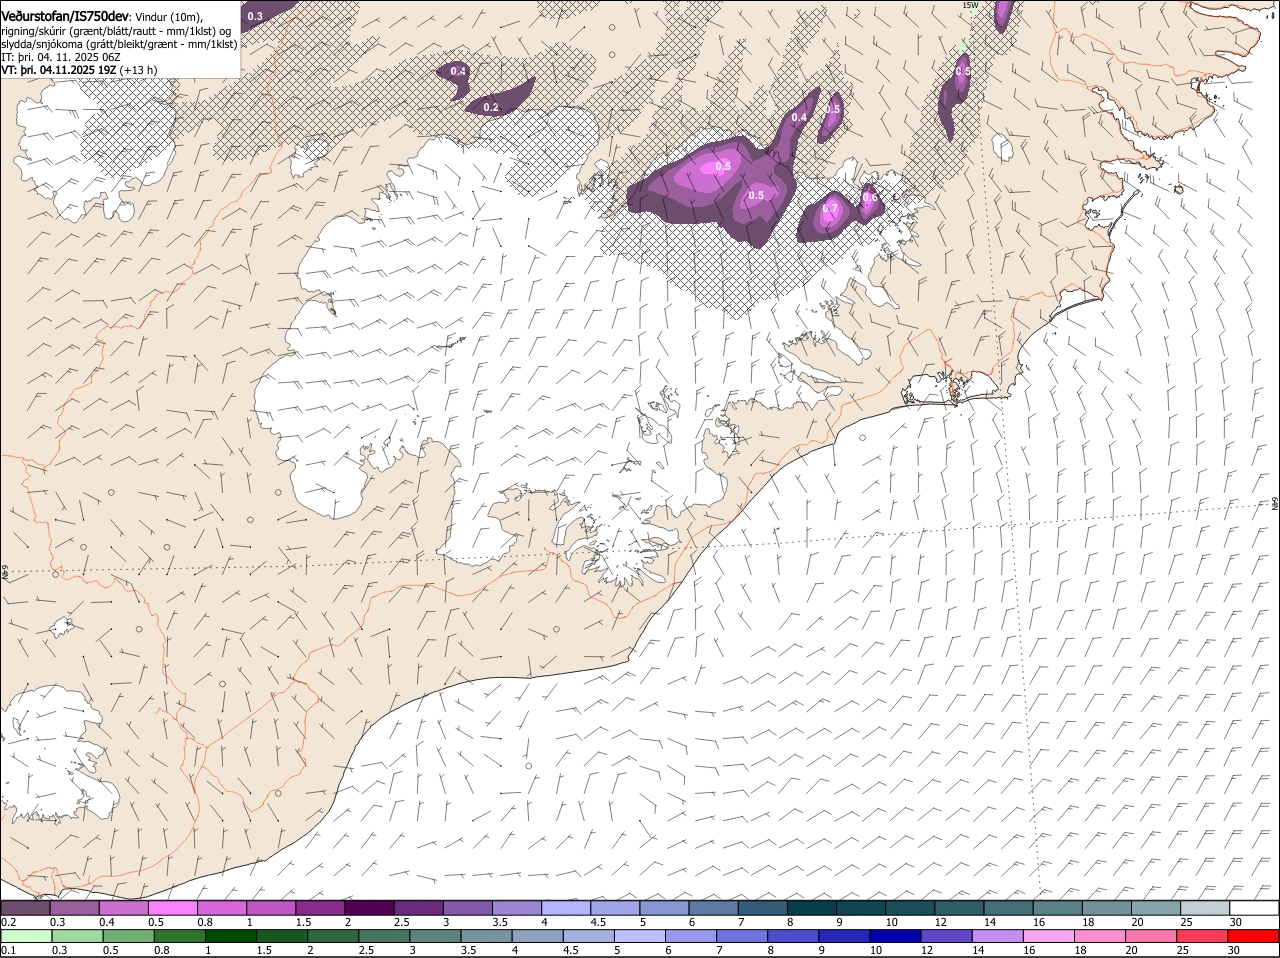
Task: Click the '25' label under the bottom legend row
Action: point(1182,950)
